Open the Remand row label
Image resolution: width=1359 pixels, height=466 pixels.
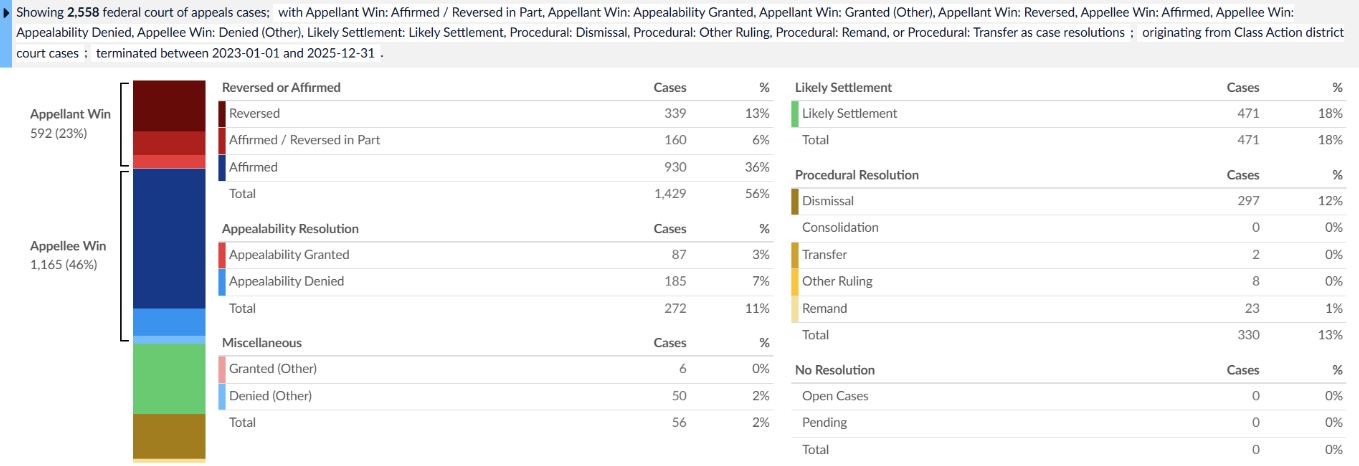point(824,309)
